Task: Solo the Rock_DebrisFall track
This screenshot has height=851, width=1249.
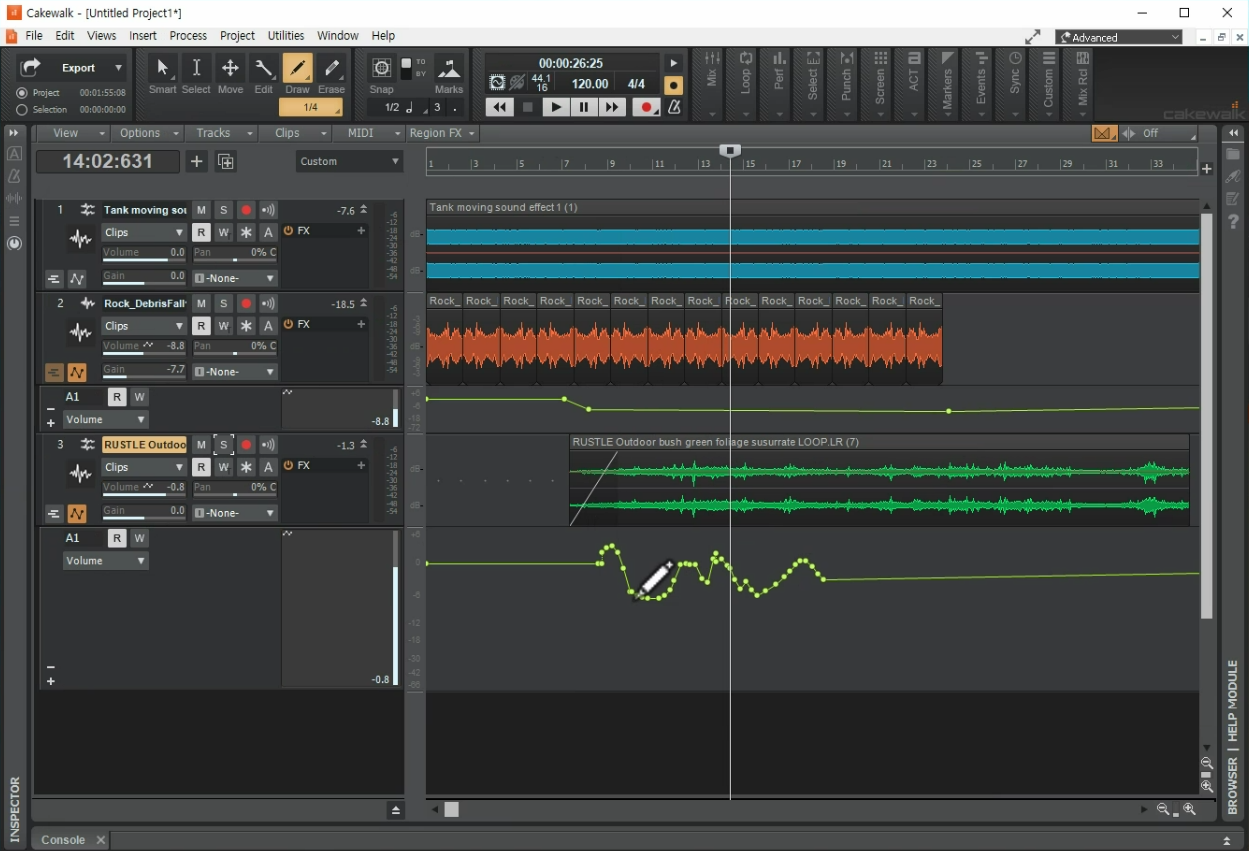Action: click(223, 303)
